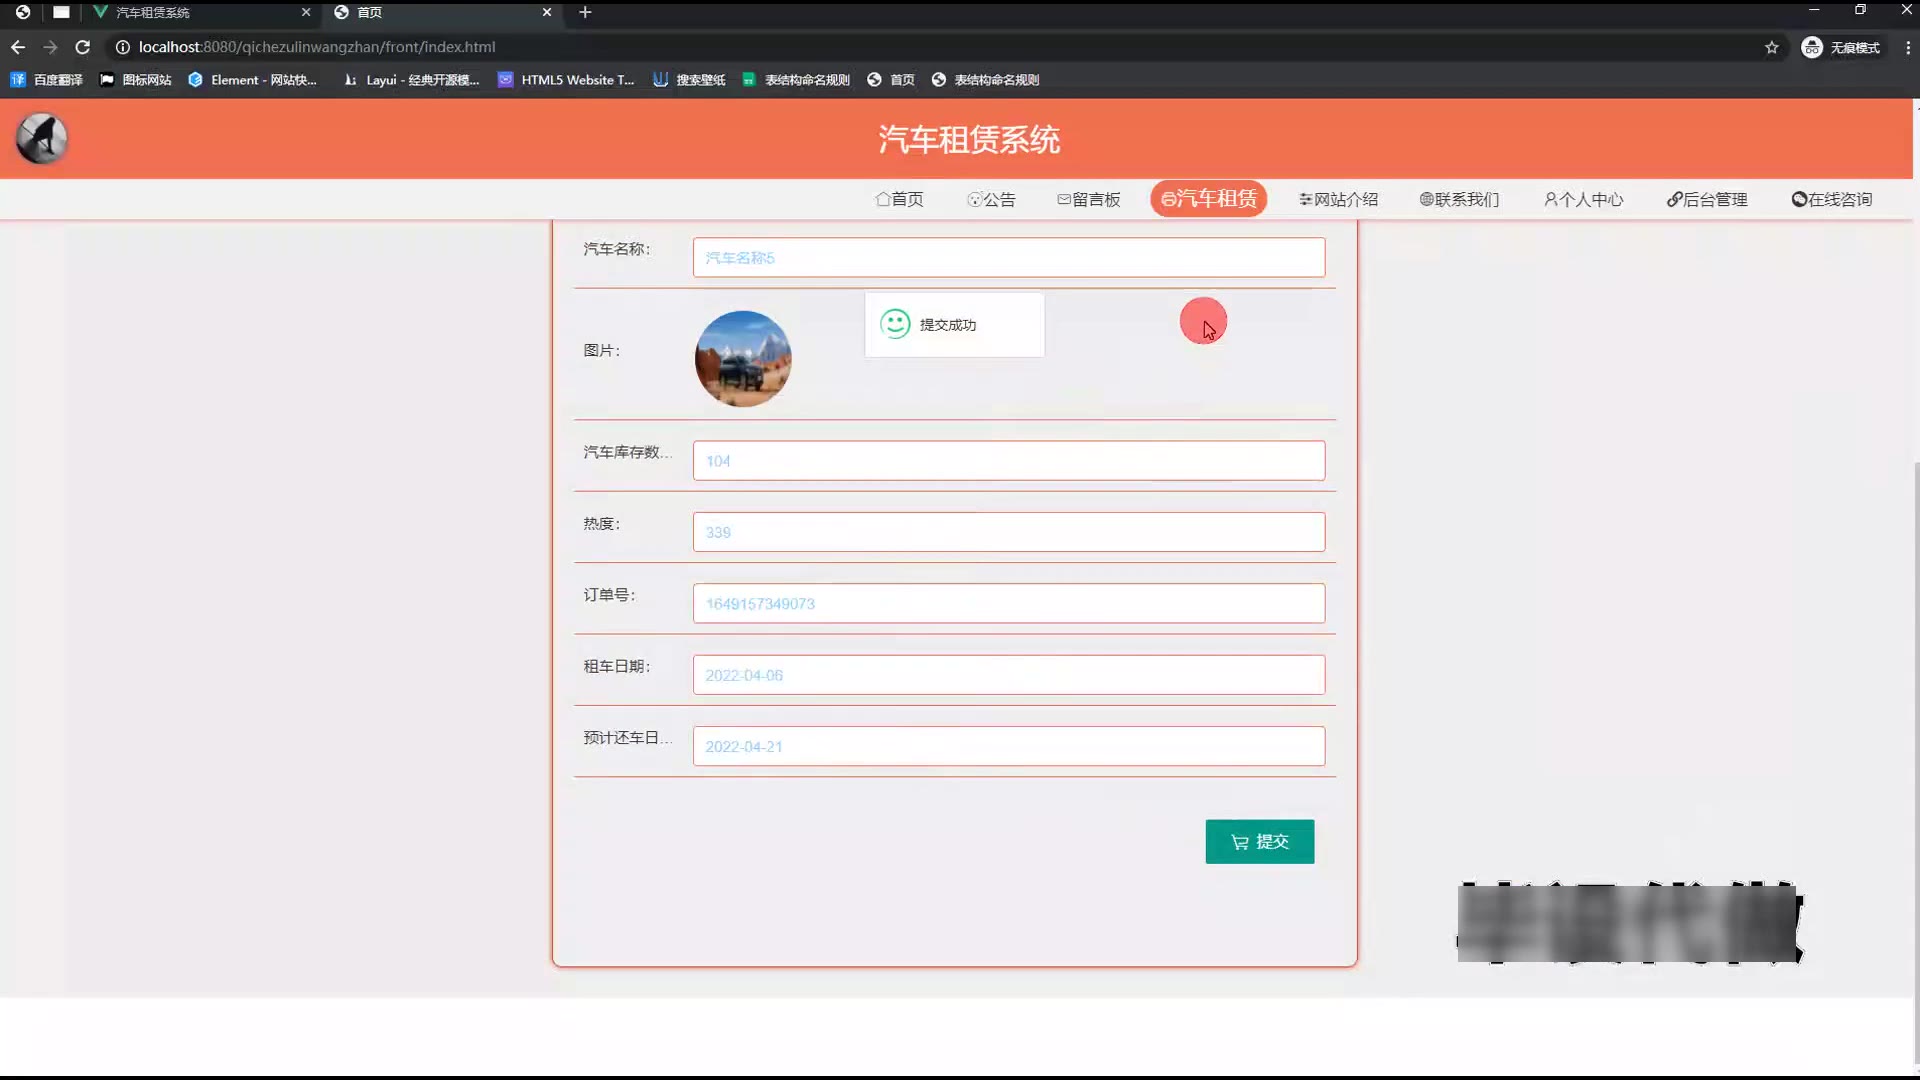
Task: Focus the 预计还车日期 input
Action: [x=1008, y=746]
